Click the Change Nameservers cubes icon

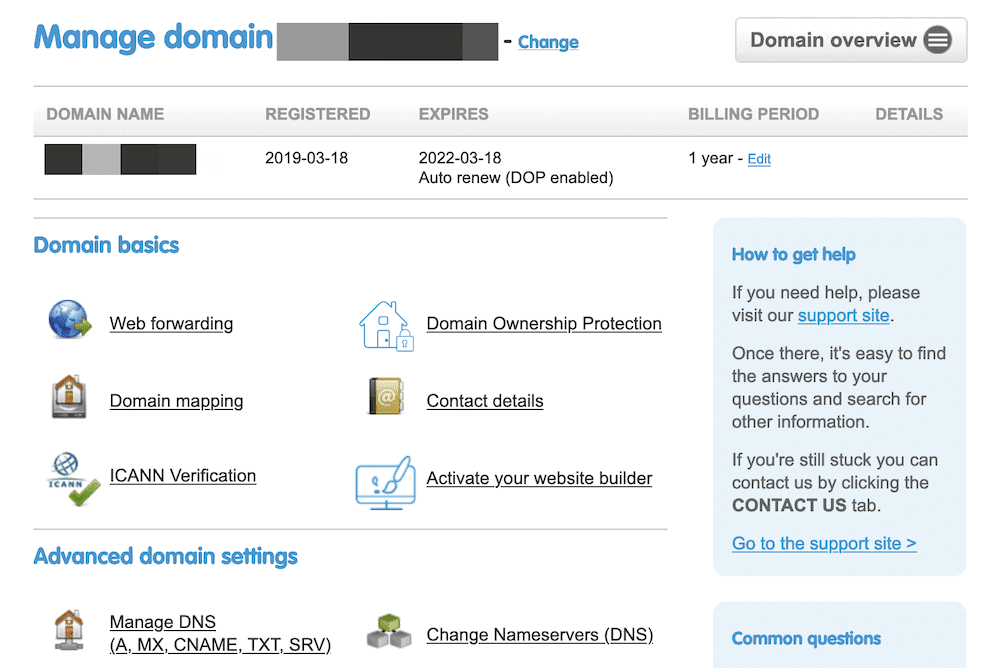point(388,633)
